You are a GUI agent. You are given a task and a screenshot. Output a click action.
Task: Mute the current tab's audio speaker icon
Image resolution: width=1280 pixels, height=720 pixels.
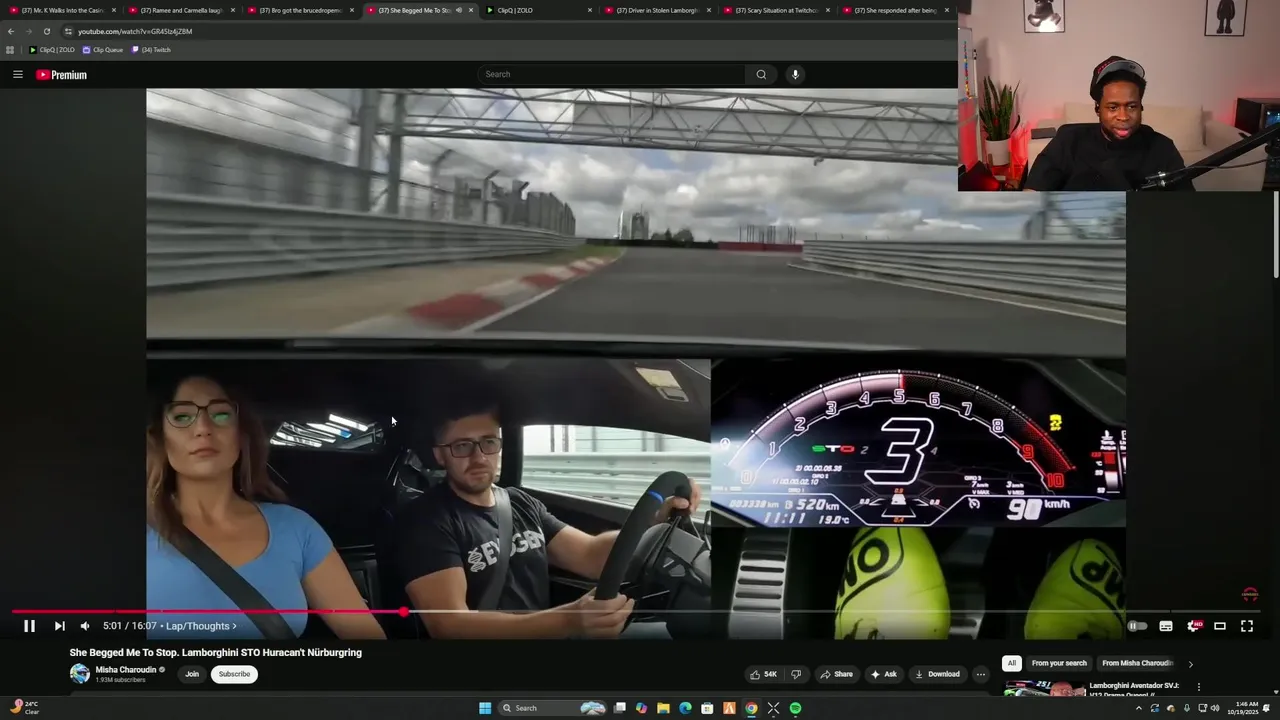click(459, 10)
